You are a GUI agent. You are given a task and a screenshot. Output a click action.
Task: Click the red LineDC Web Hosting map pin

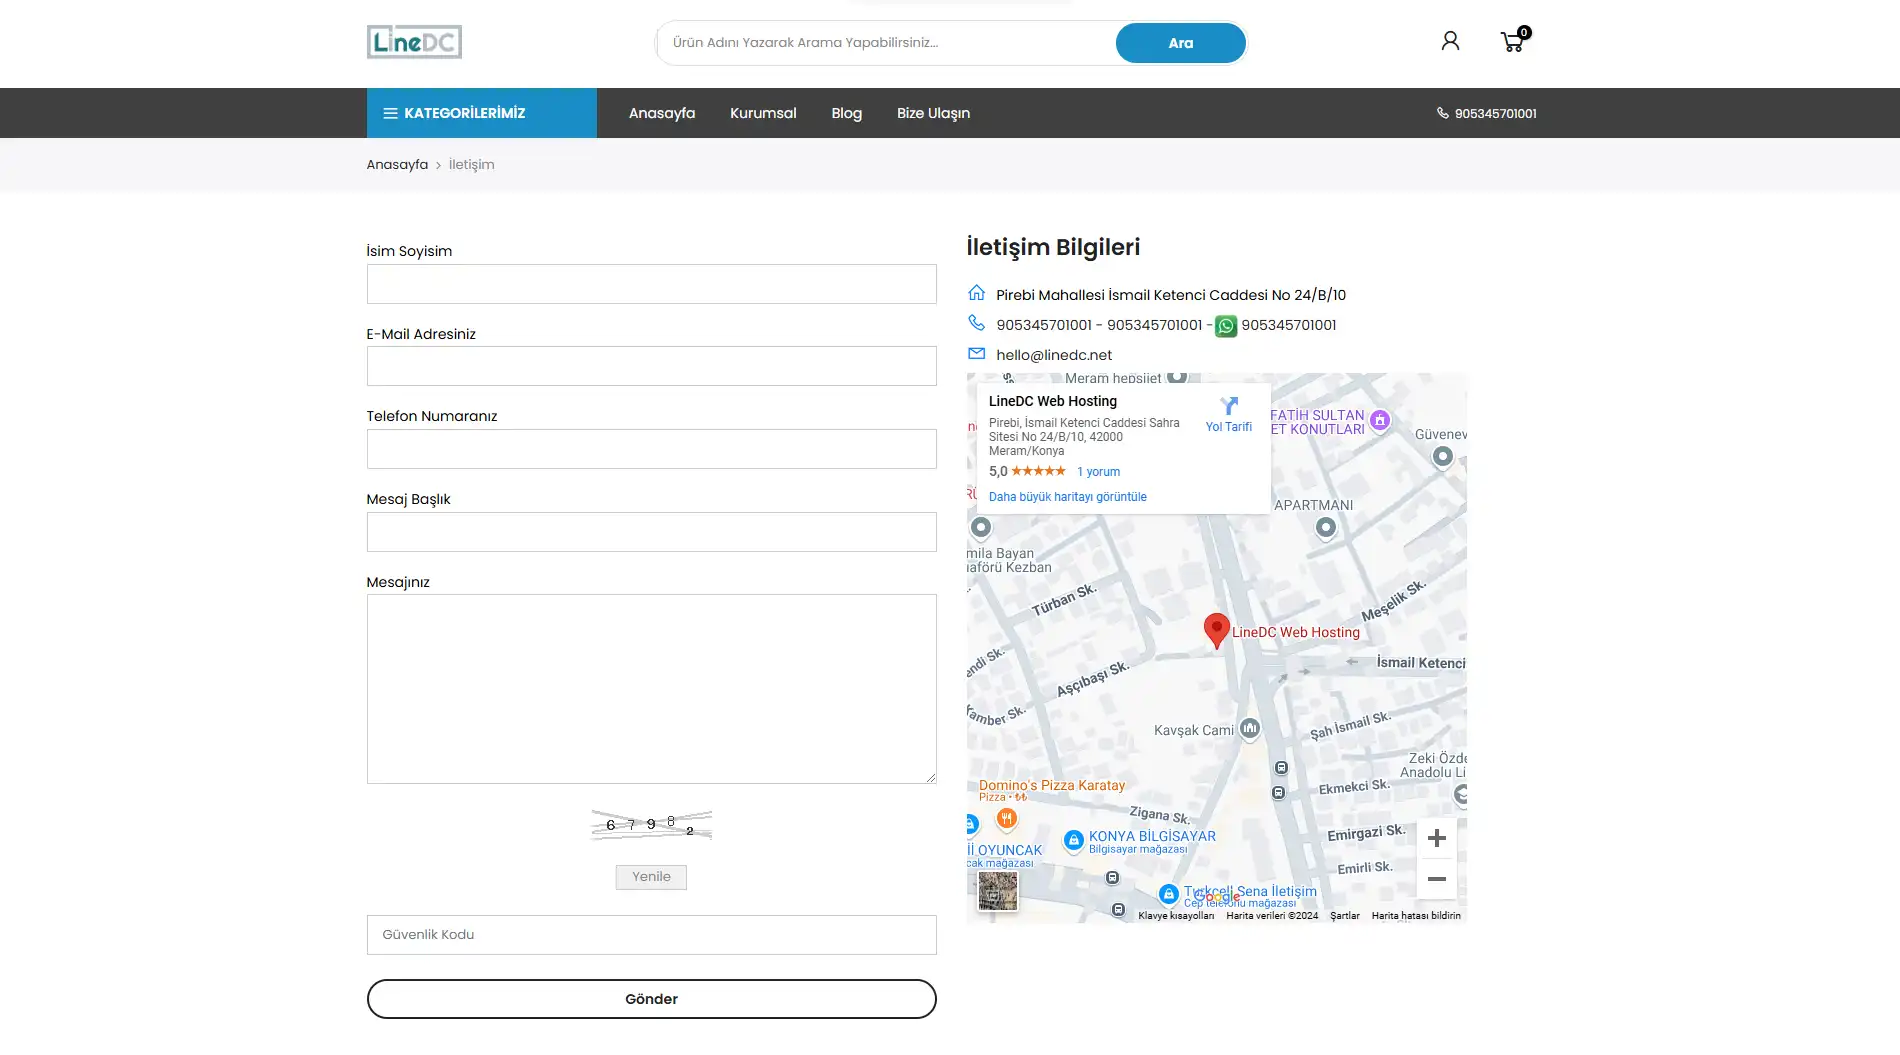coord(1216,630)
